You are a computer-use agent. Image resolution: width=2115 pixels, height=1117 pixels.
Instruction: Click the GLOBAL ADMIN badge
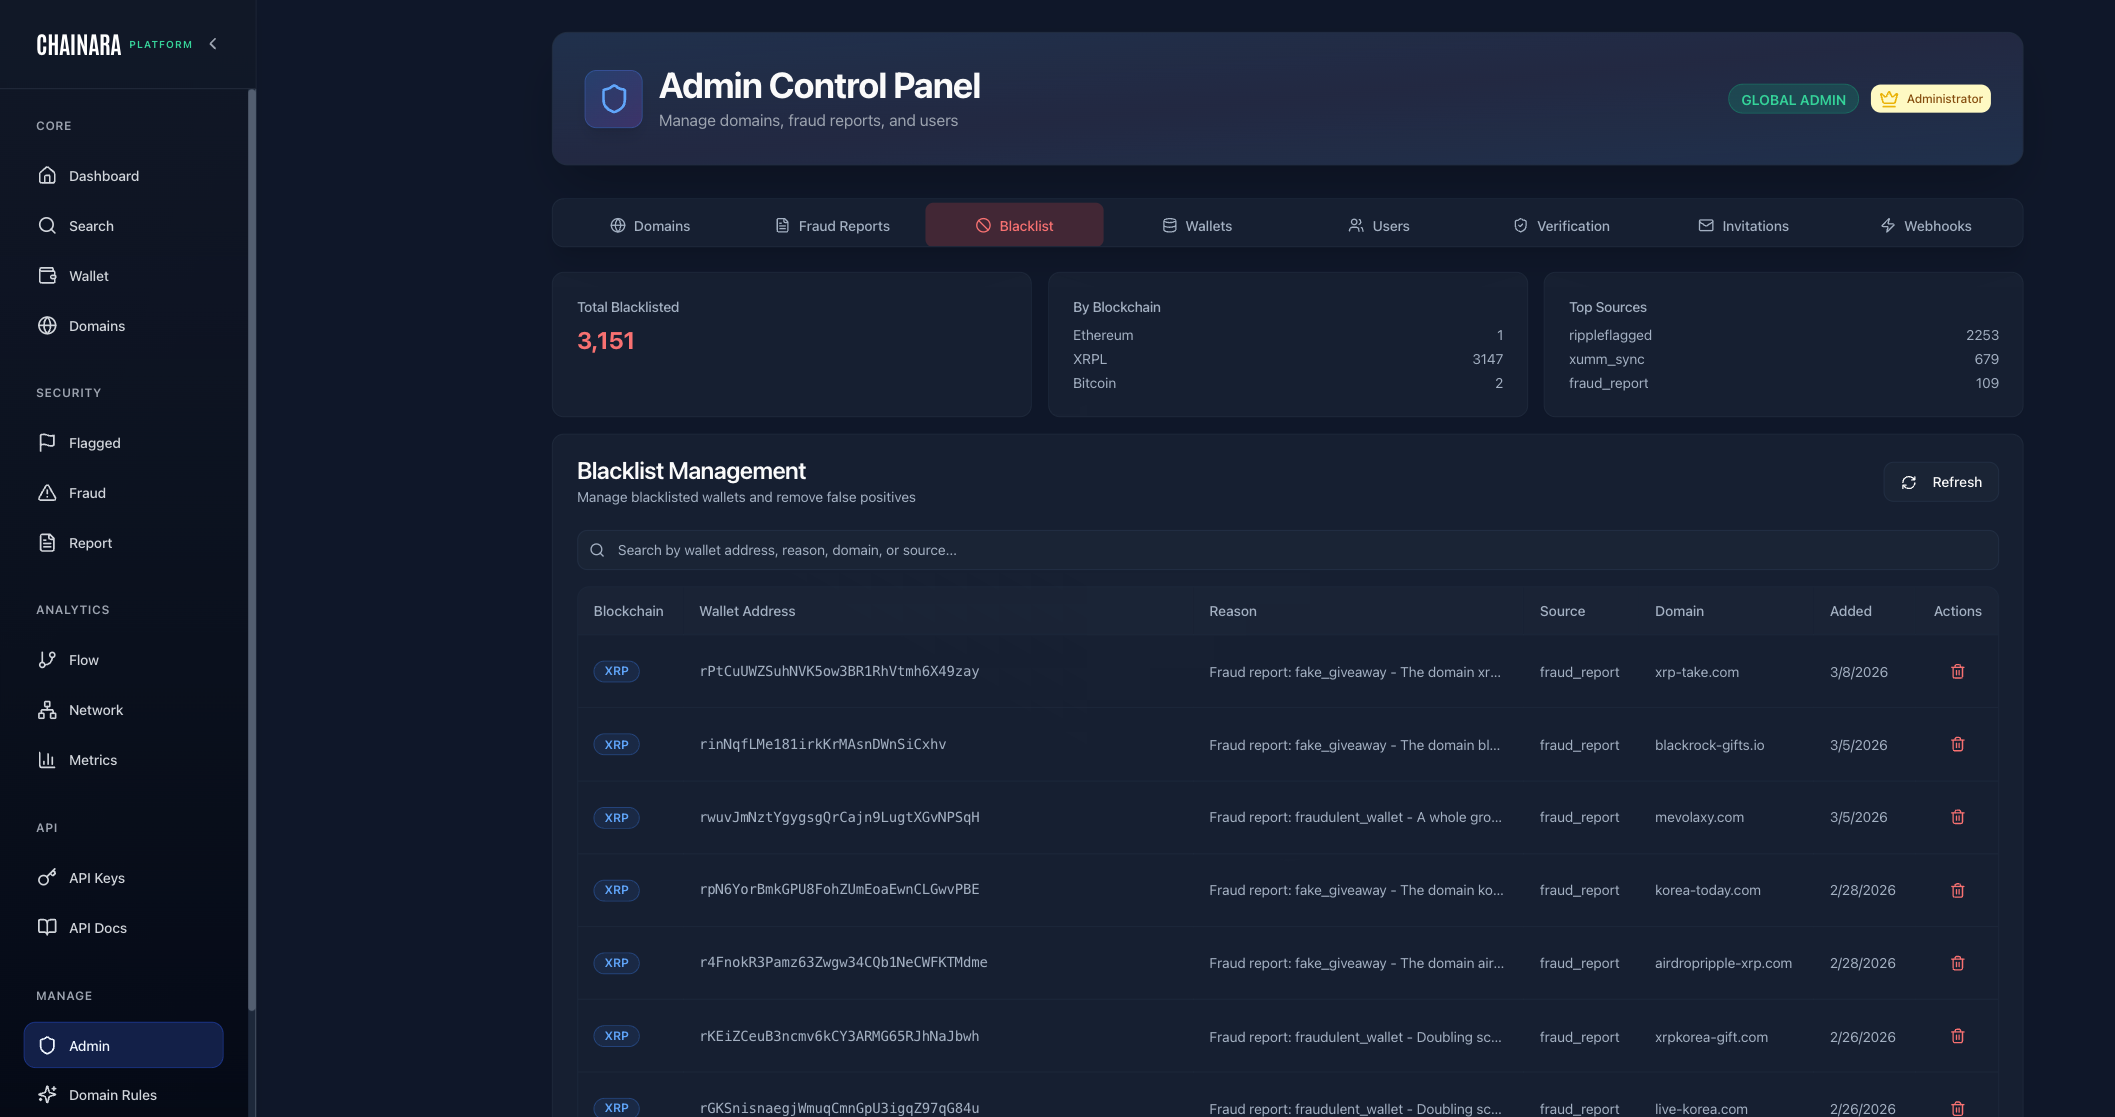(1793, 99)
